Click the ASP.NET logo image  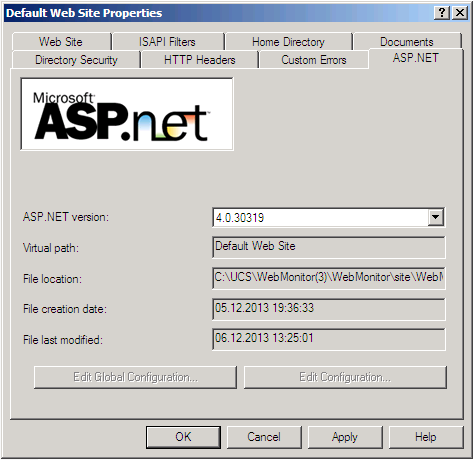[x=127, y=114]
